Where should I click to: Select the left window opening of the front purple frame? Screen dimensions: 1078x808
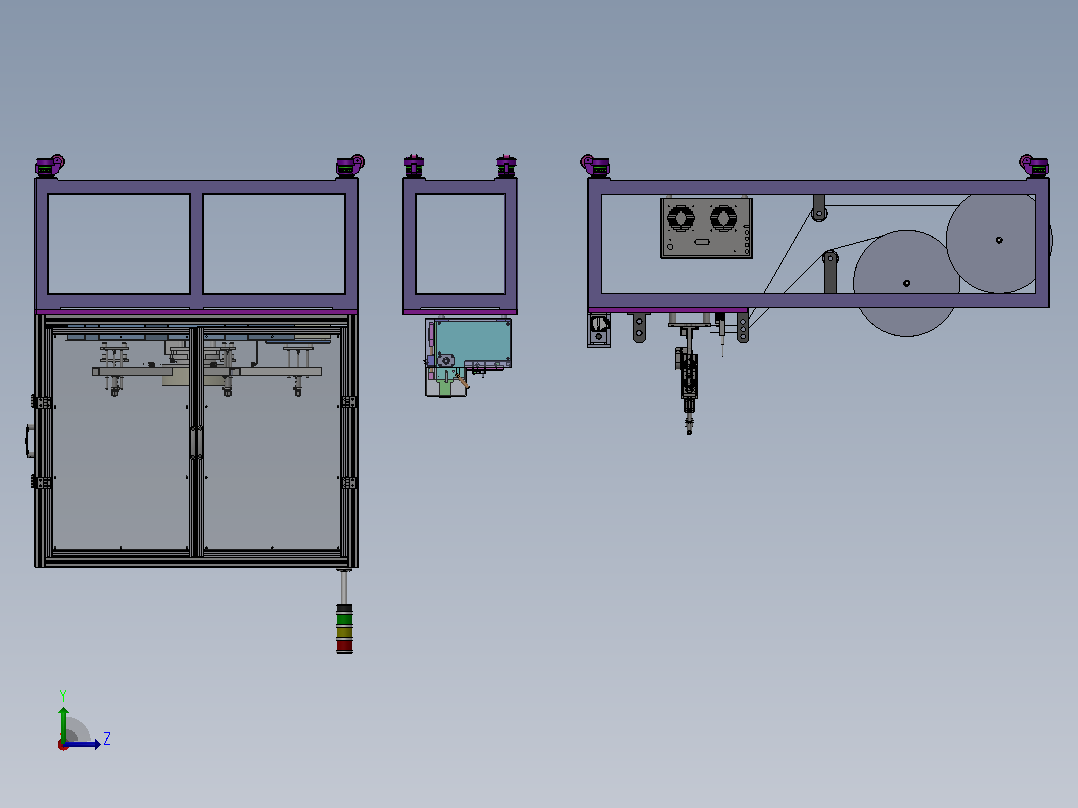click(x=119, y=244)
